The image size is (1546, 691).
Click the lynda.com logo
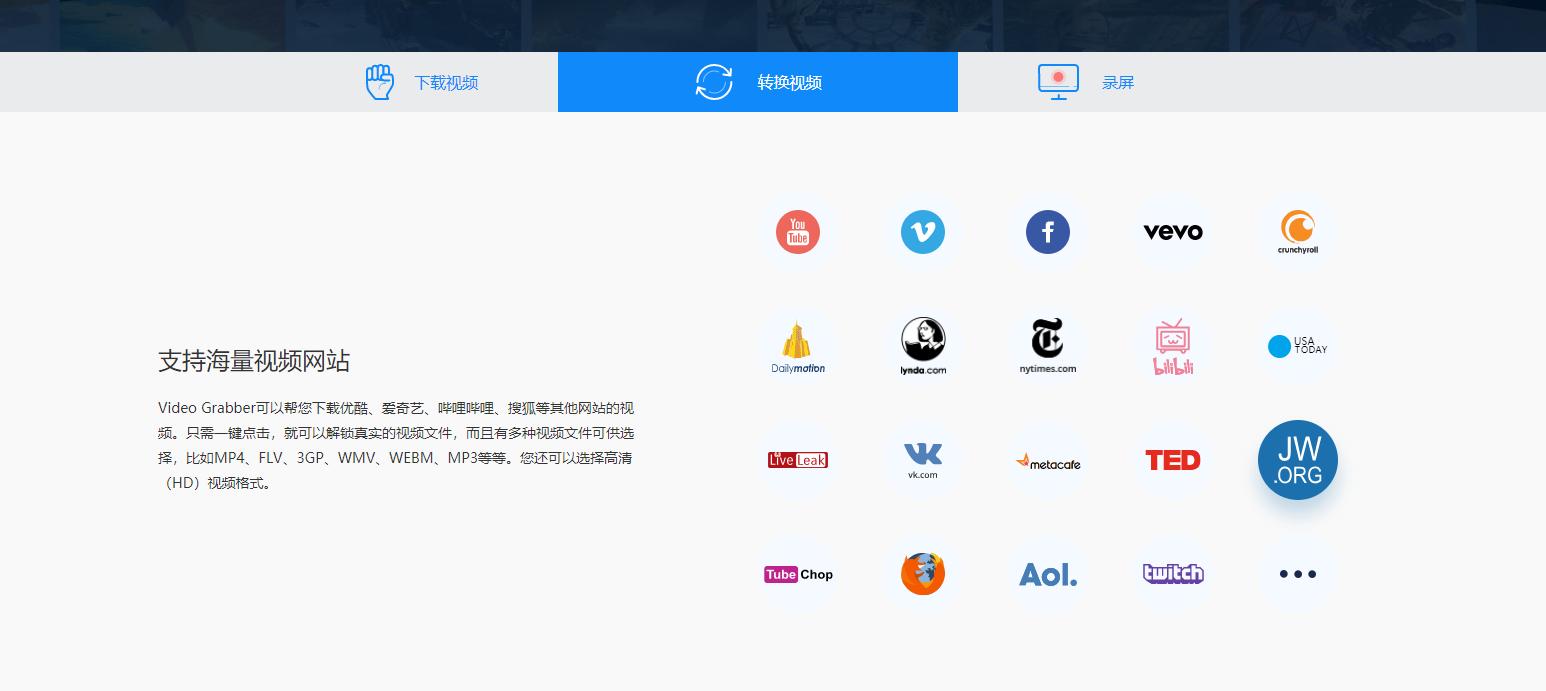point(922,345)
